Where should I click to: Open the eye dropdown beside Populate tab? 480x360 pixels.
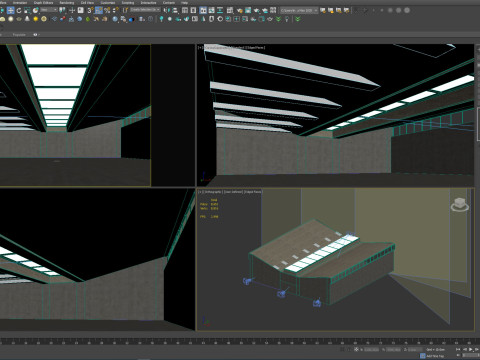coord(35,35)
